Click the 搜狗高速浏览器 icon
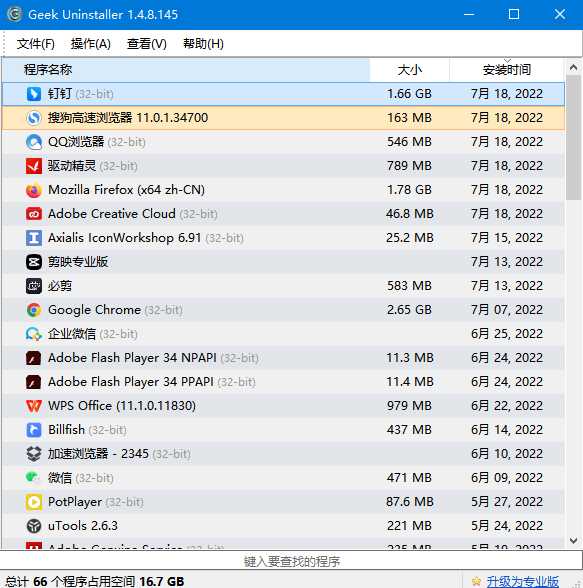583x588 pixels. [x=34, y=118]
